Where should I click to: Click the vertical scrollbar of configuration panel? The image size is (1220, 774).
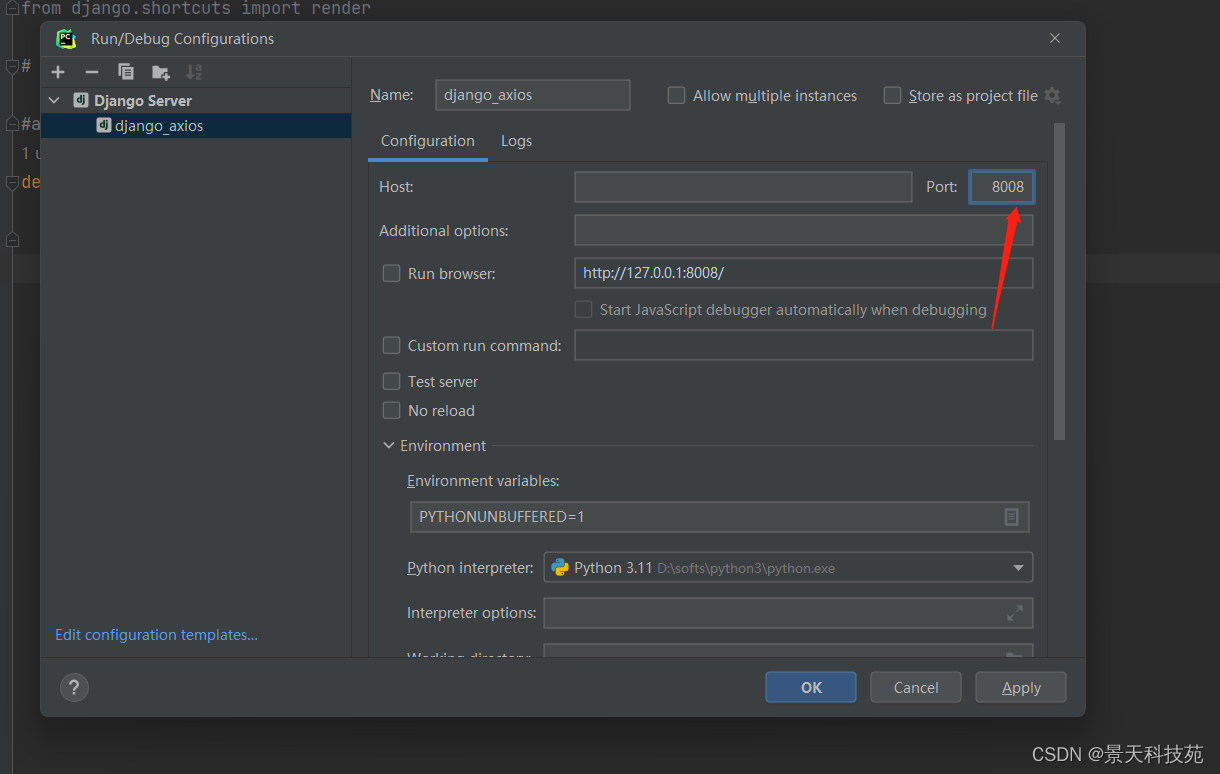point(1060,281)
